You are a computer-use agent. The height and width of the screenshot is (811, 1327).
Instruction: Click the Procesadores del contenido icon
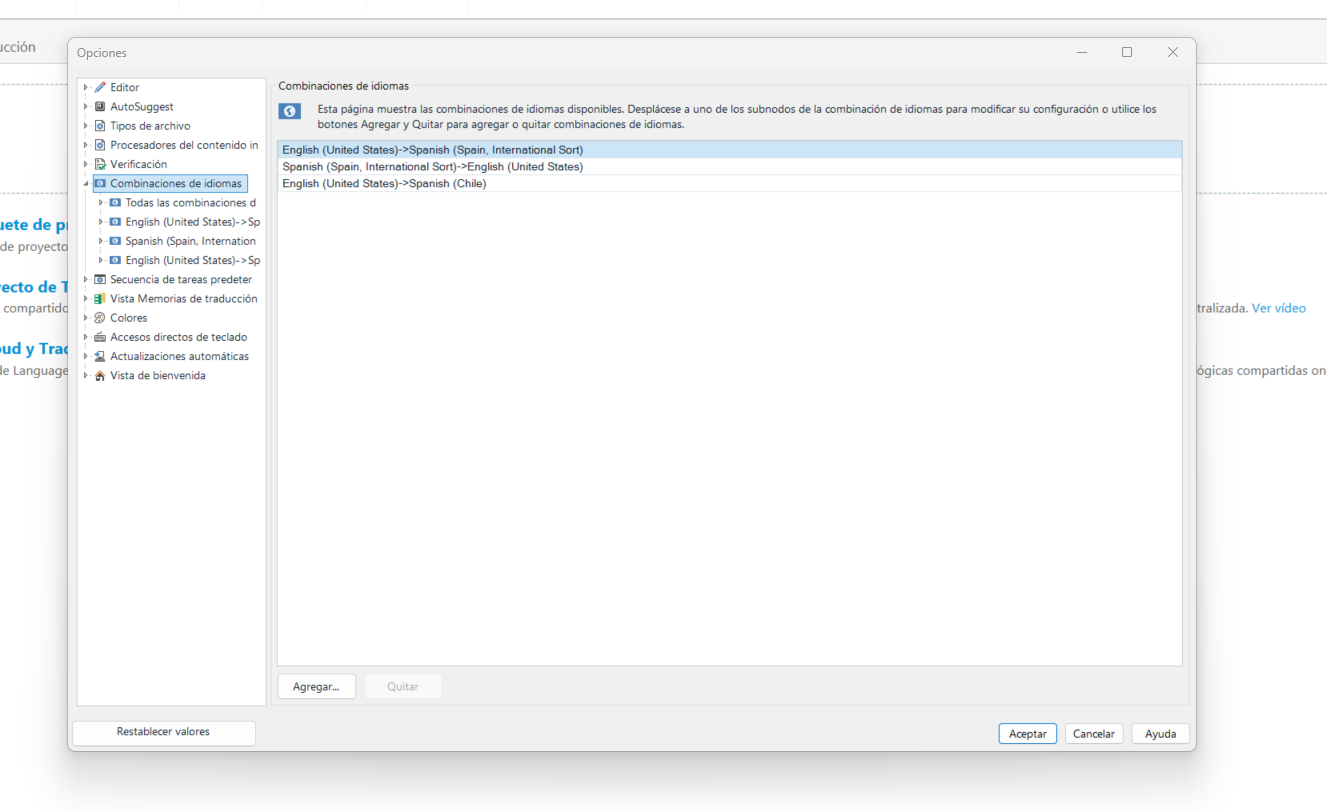[100, 145]
